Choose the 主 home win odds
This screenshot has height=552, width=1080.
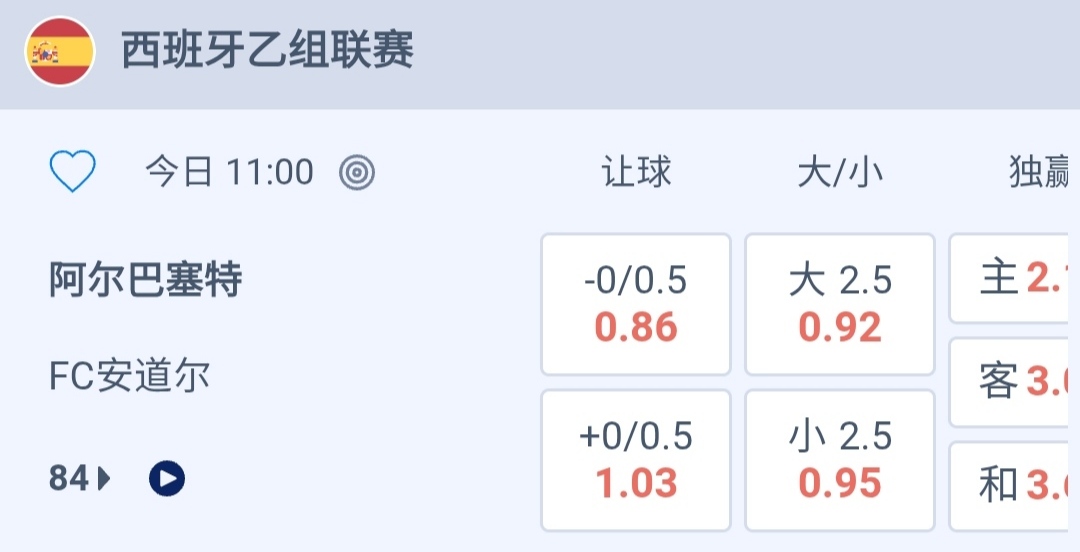[x=1015, y=279]
